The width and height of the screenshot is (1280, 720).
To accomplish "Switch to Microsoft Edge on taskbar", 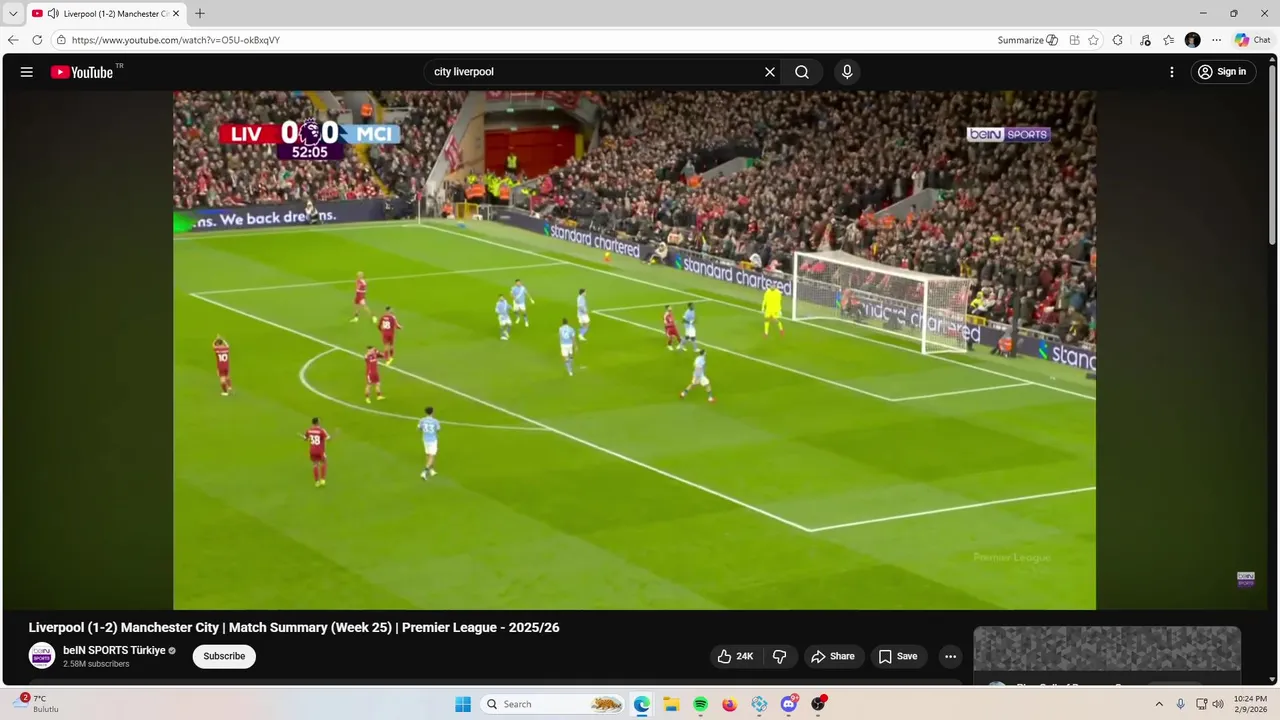I will point(642,704).
